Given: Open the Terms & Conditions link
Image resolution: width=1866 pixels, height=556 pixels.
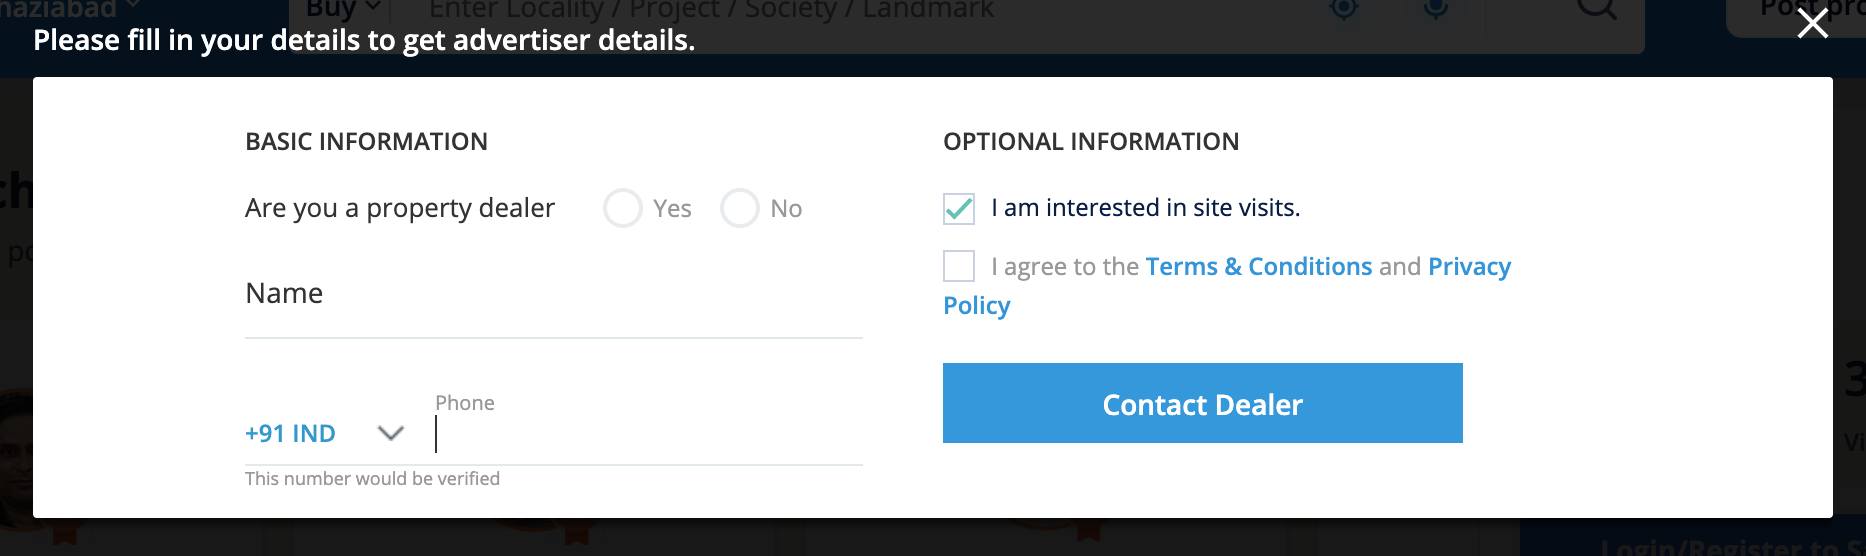Looking at the screenshot, I should click(x=1258, y=266).
